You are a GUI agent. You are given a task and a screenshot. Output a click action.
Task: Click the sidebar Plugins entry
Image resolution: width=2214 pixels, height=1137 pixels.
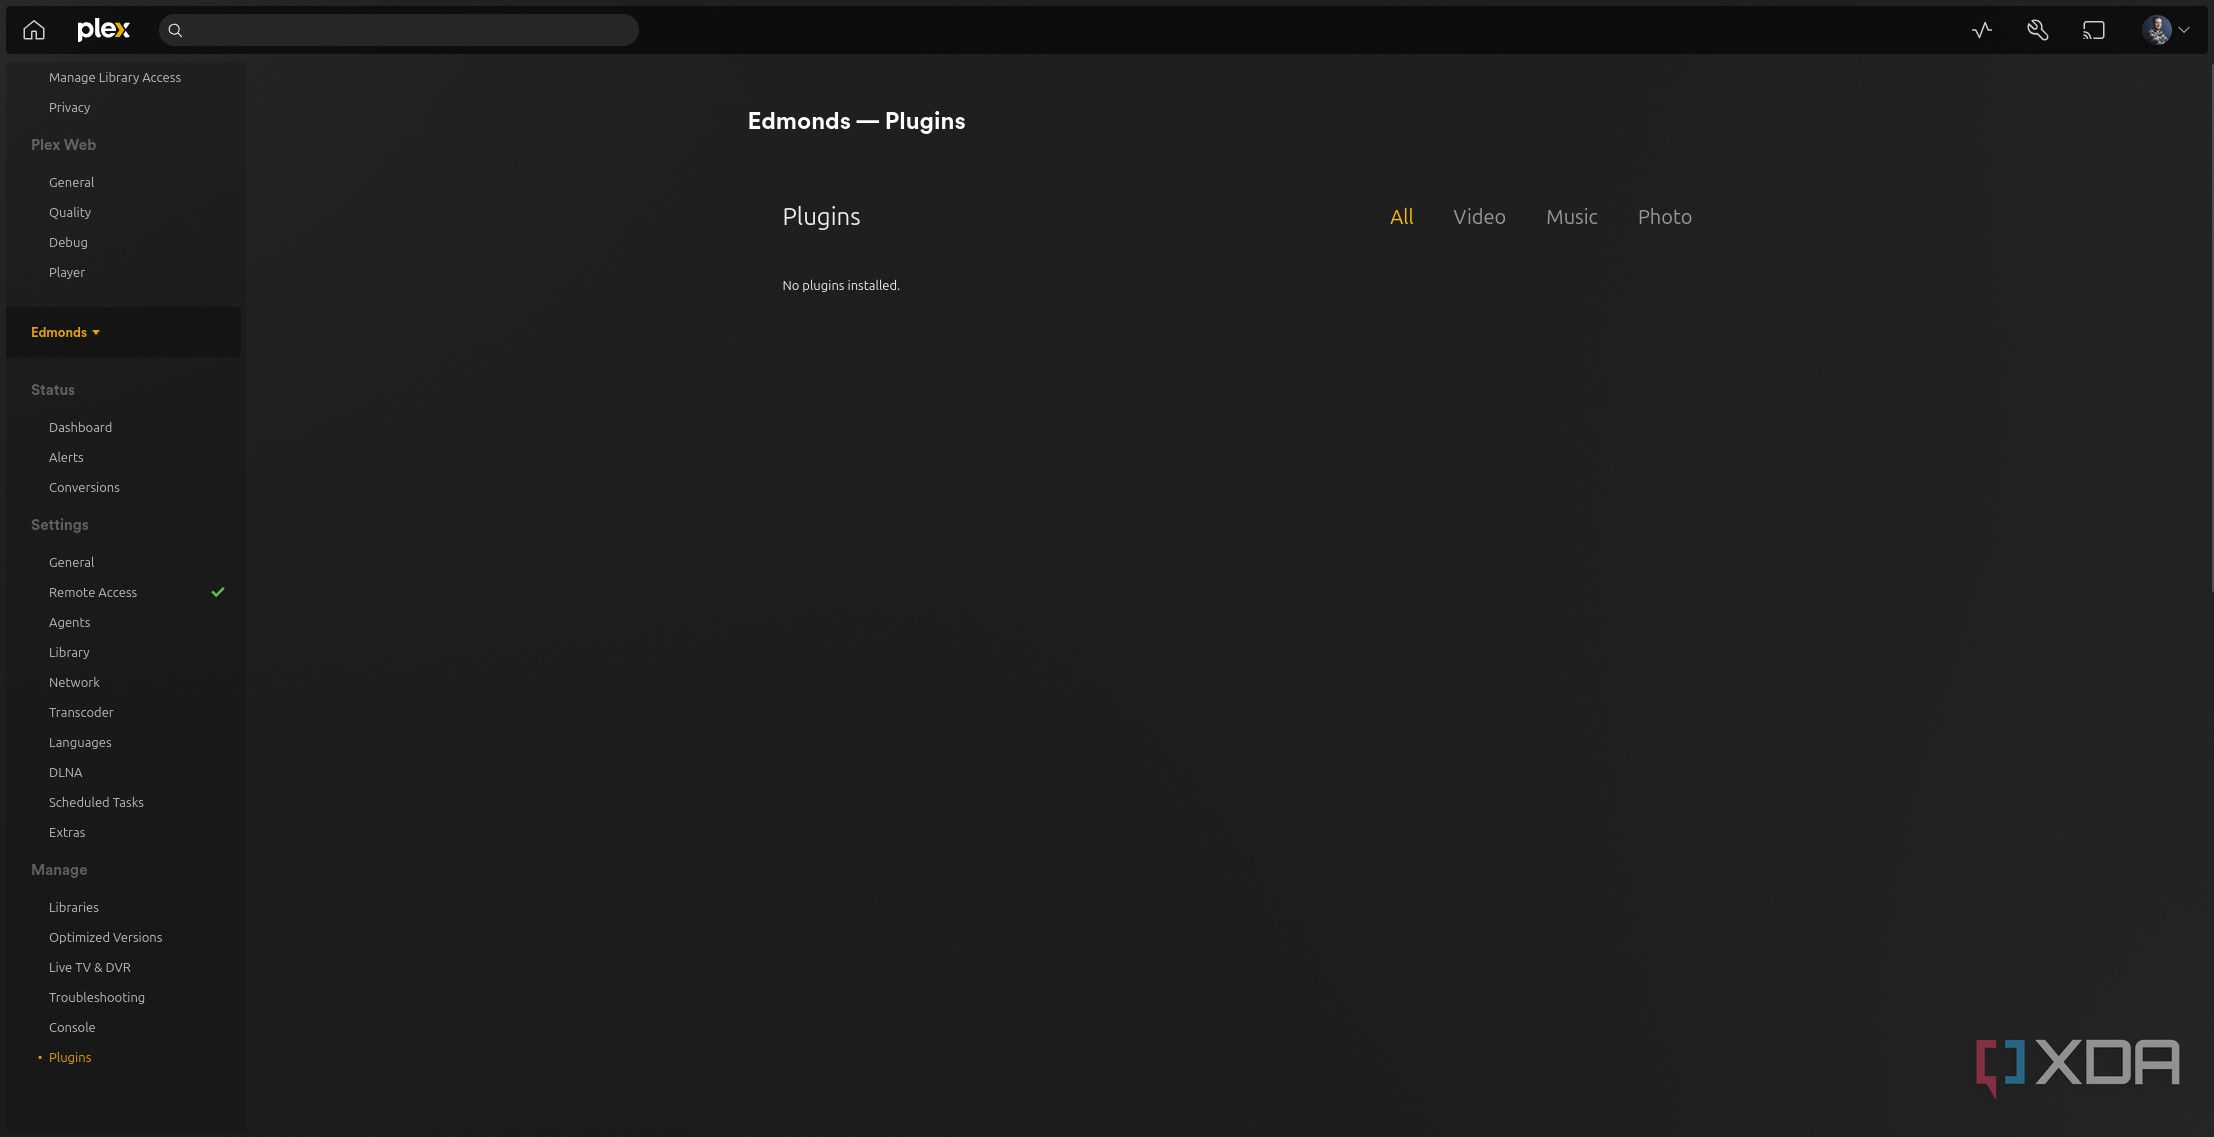(x=70, y=1057)
